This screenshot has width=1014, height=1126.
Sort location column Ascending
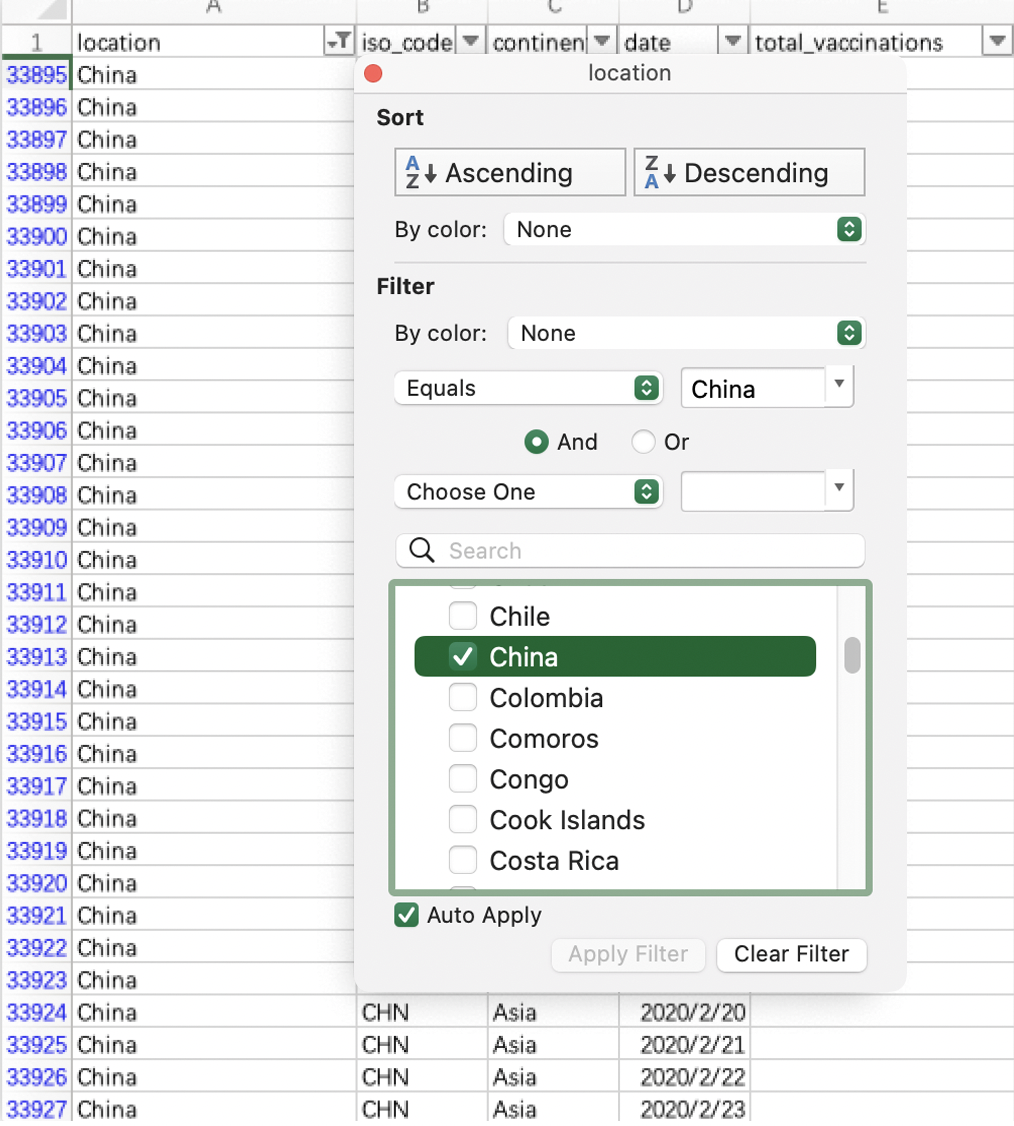(510, 173)
